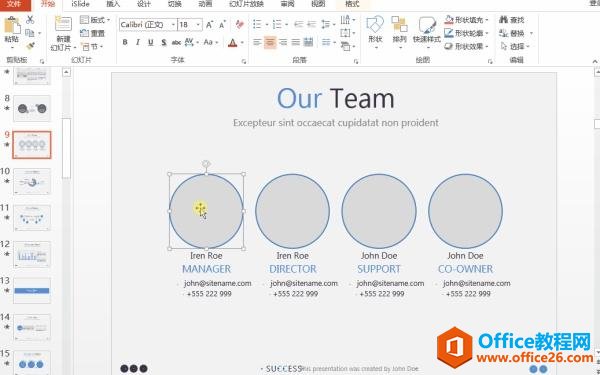
Task: Click the numbered list icon
Action: 277,25
